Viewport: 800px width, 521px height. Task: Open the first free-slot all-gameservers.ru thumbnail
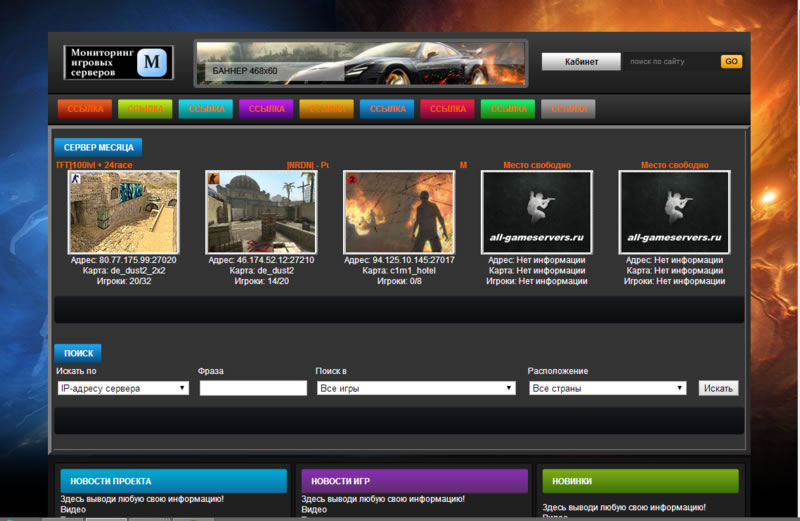click(537, 212)
